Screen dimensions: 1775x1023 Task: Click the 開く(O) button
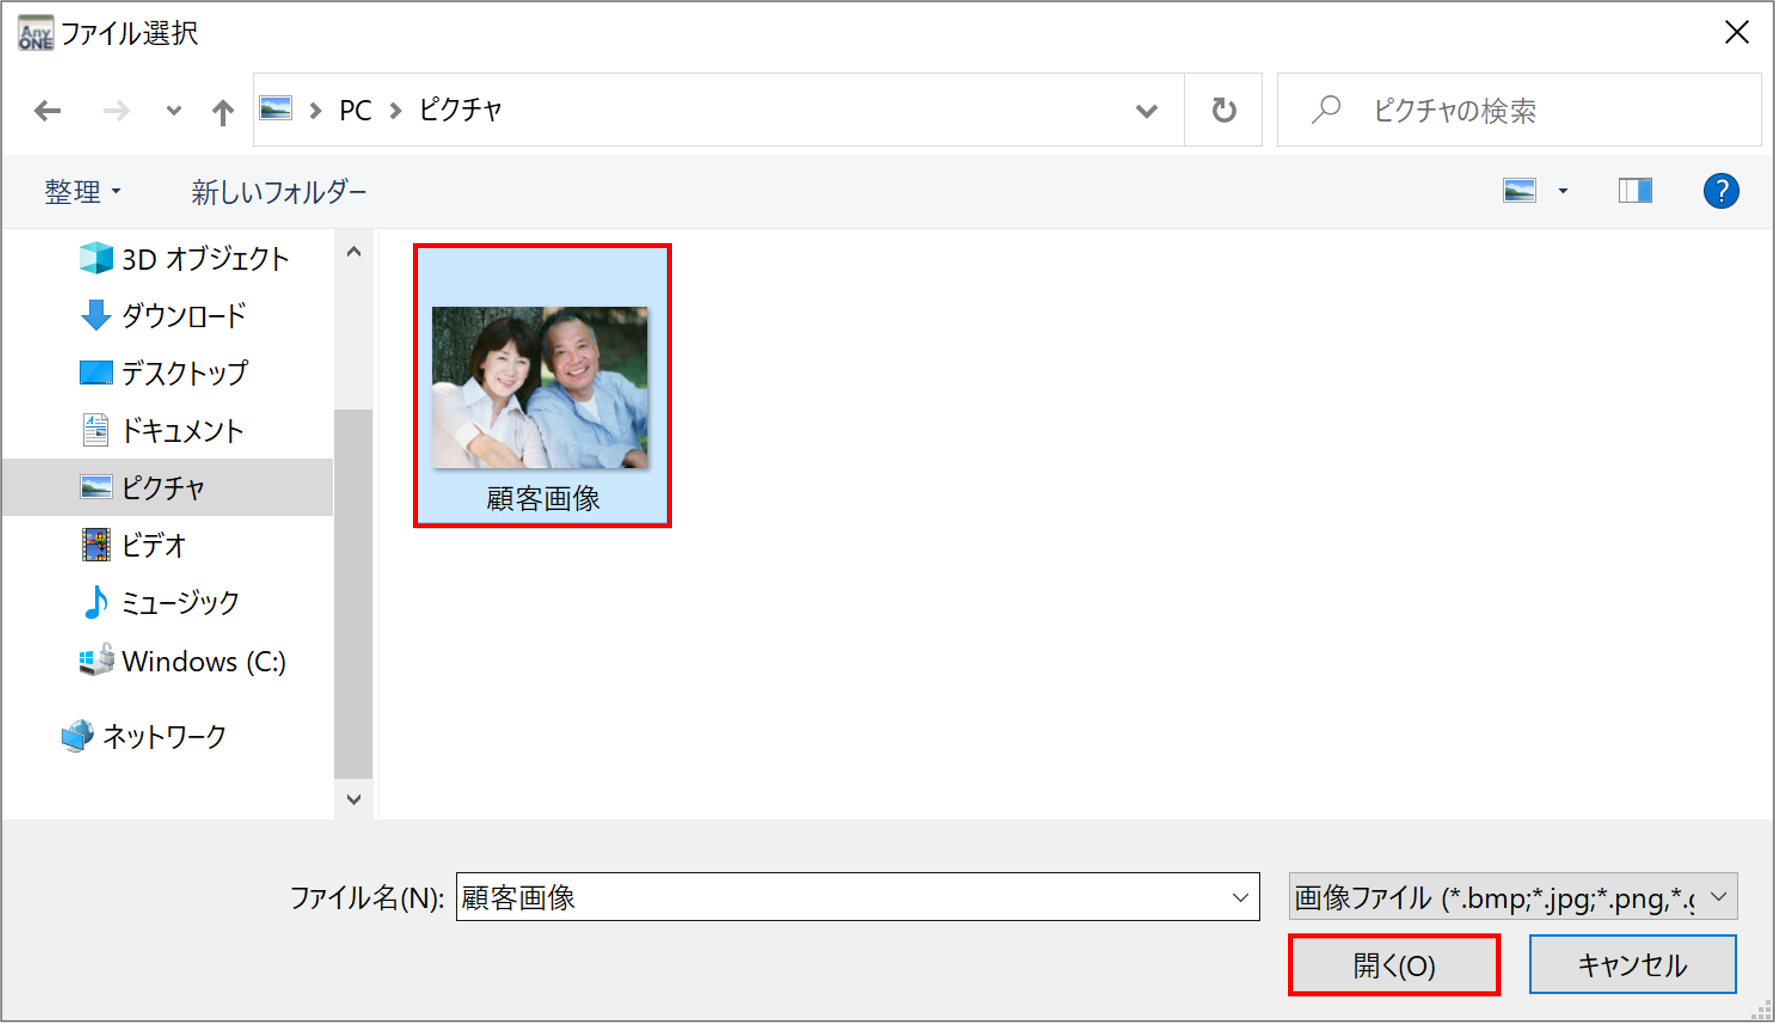(x=1394, y=966)
